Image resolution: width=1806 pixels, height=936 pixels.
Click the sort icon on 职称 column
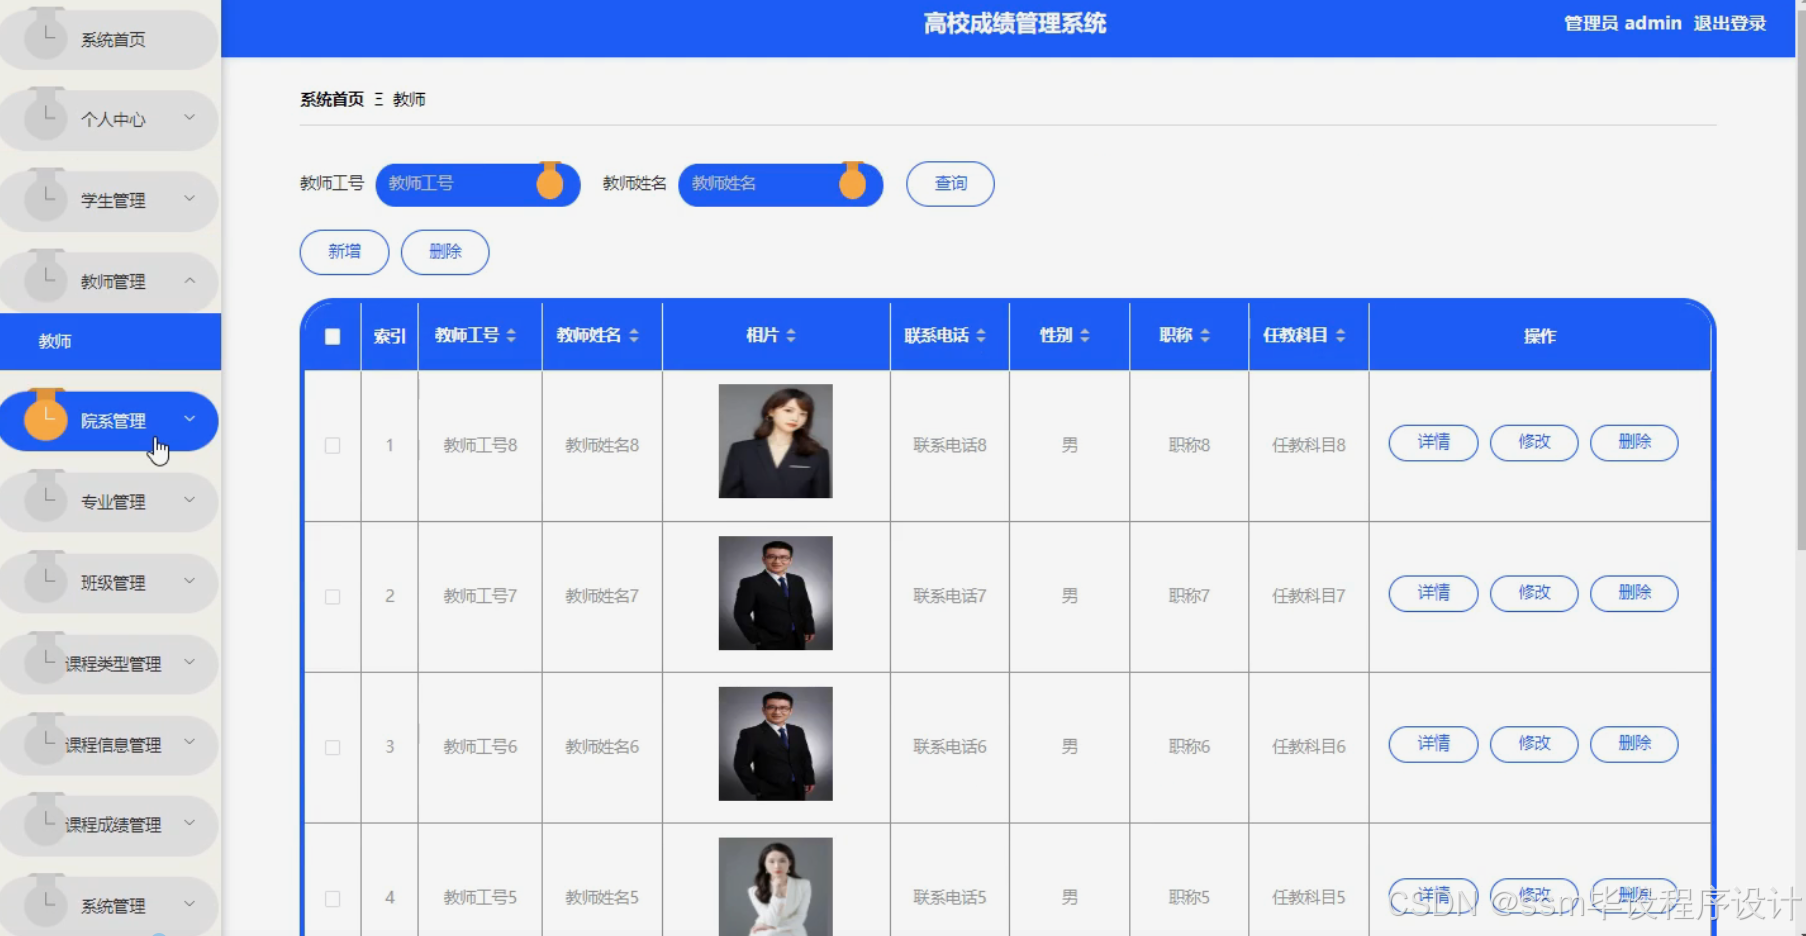point(1208,336)
